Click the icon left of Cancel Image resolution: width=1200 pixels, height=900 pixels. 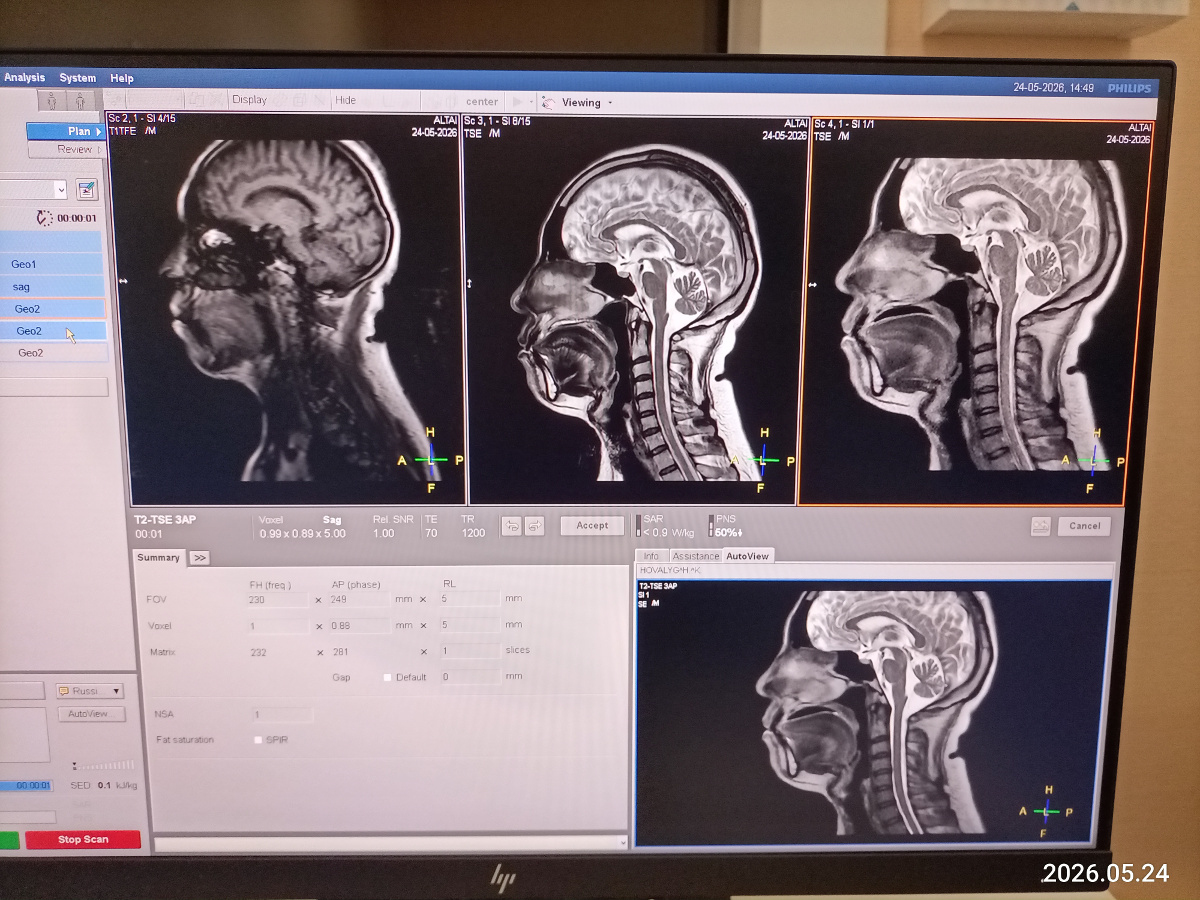click(x=1041, y=526)
